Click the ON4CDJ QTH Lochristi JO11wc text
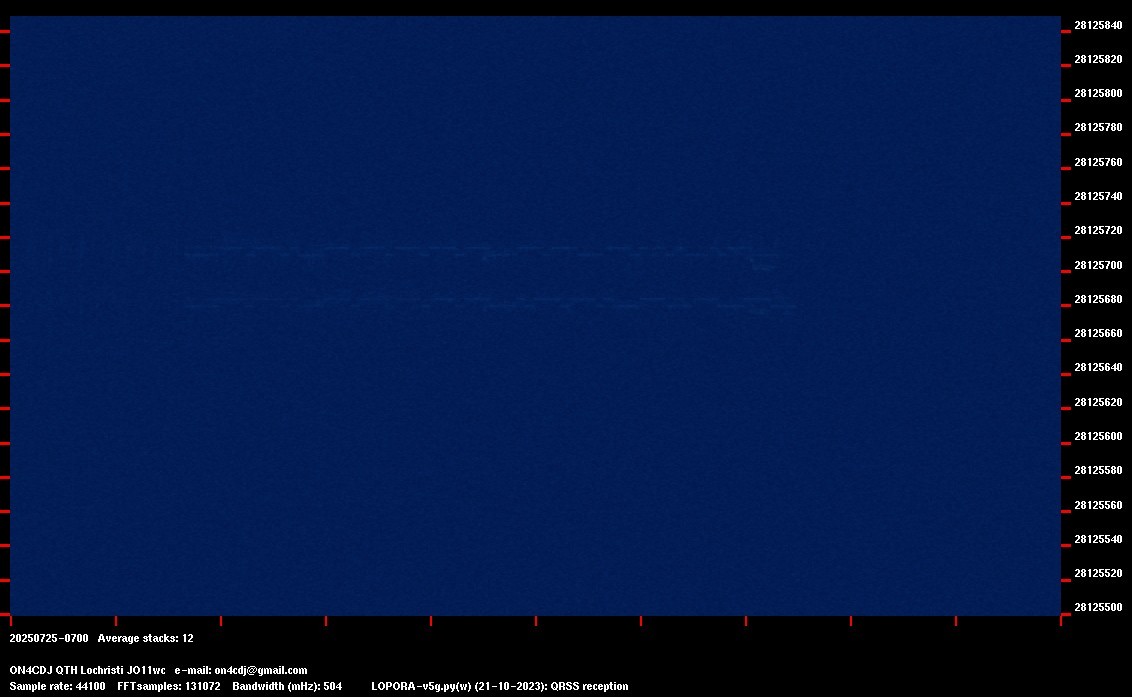The height and width of the screenshot is (697, 1132). 87,670
